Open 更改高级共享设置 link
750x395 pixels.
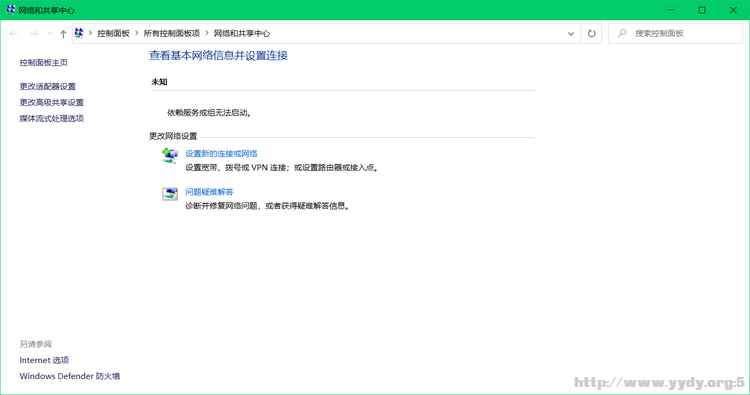click(x=52, y=102)
